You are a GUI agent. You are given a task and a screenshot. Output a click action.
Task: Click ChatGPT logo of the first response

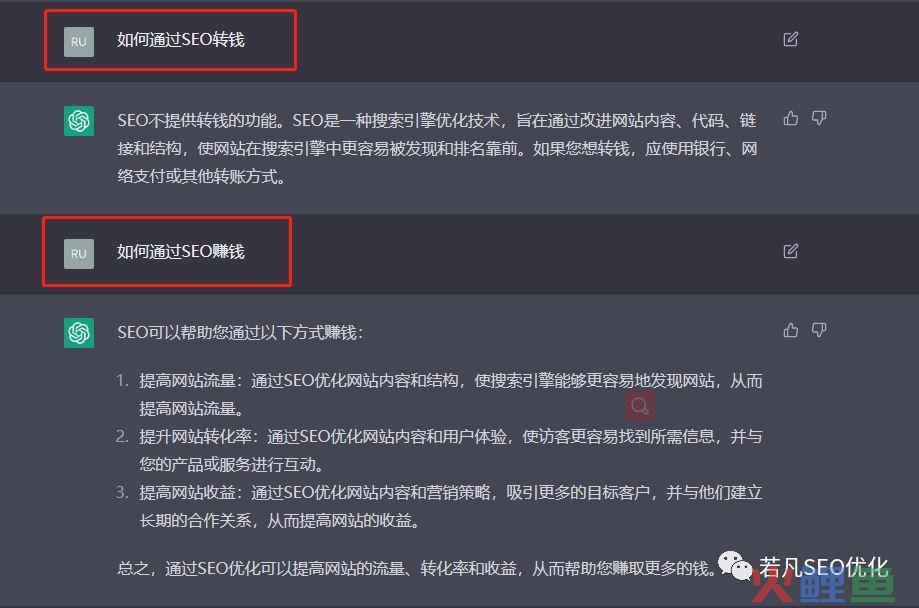[79, 121]
